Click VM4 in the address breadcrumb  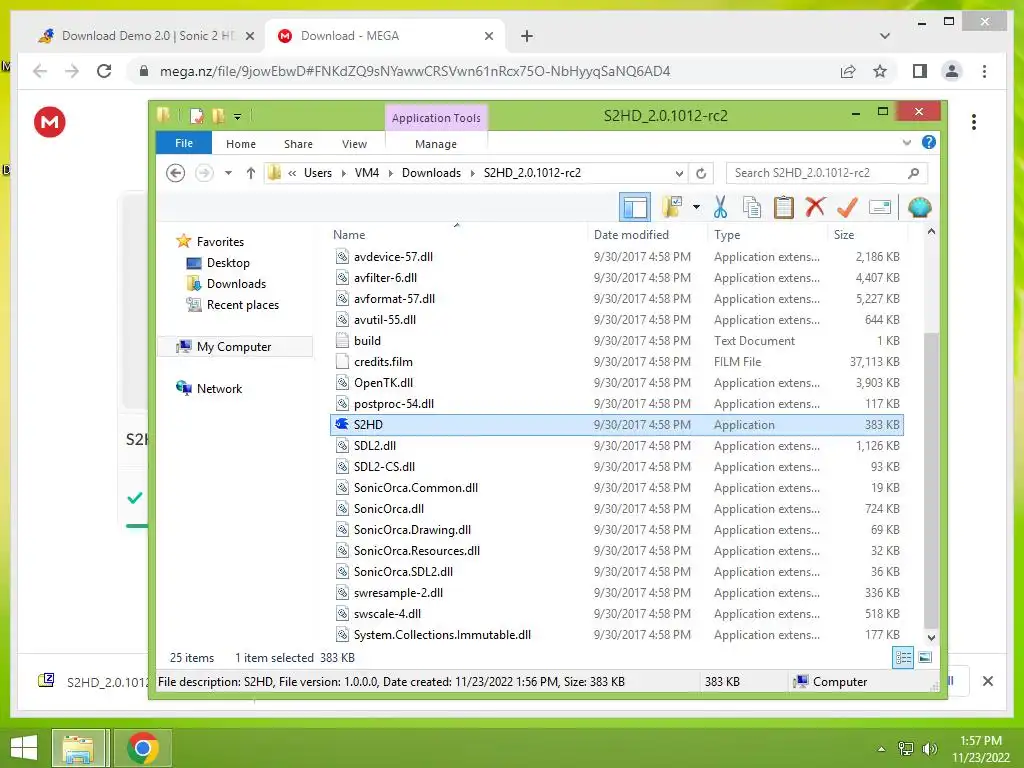[367, 173]
